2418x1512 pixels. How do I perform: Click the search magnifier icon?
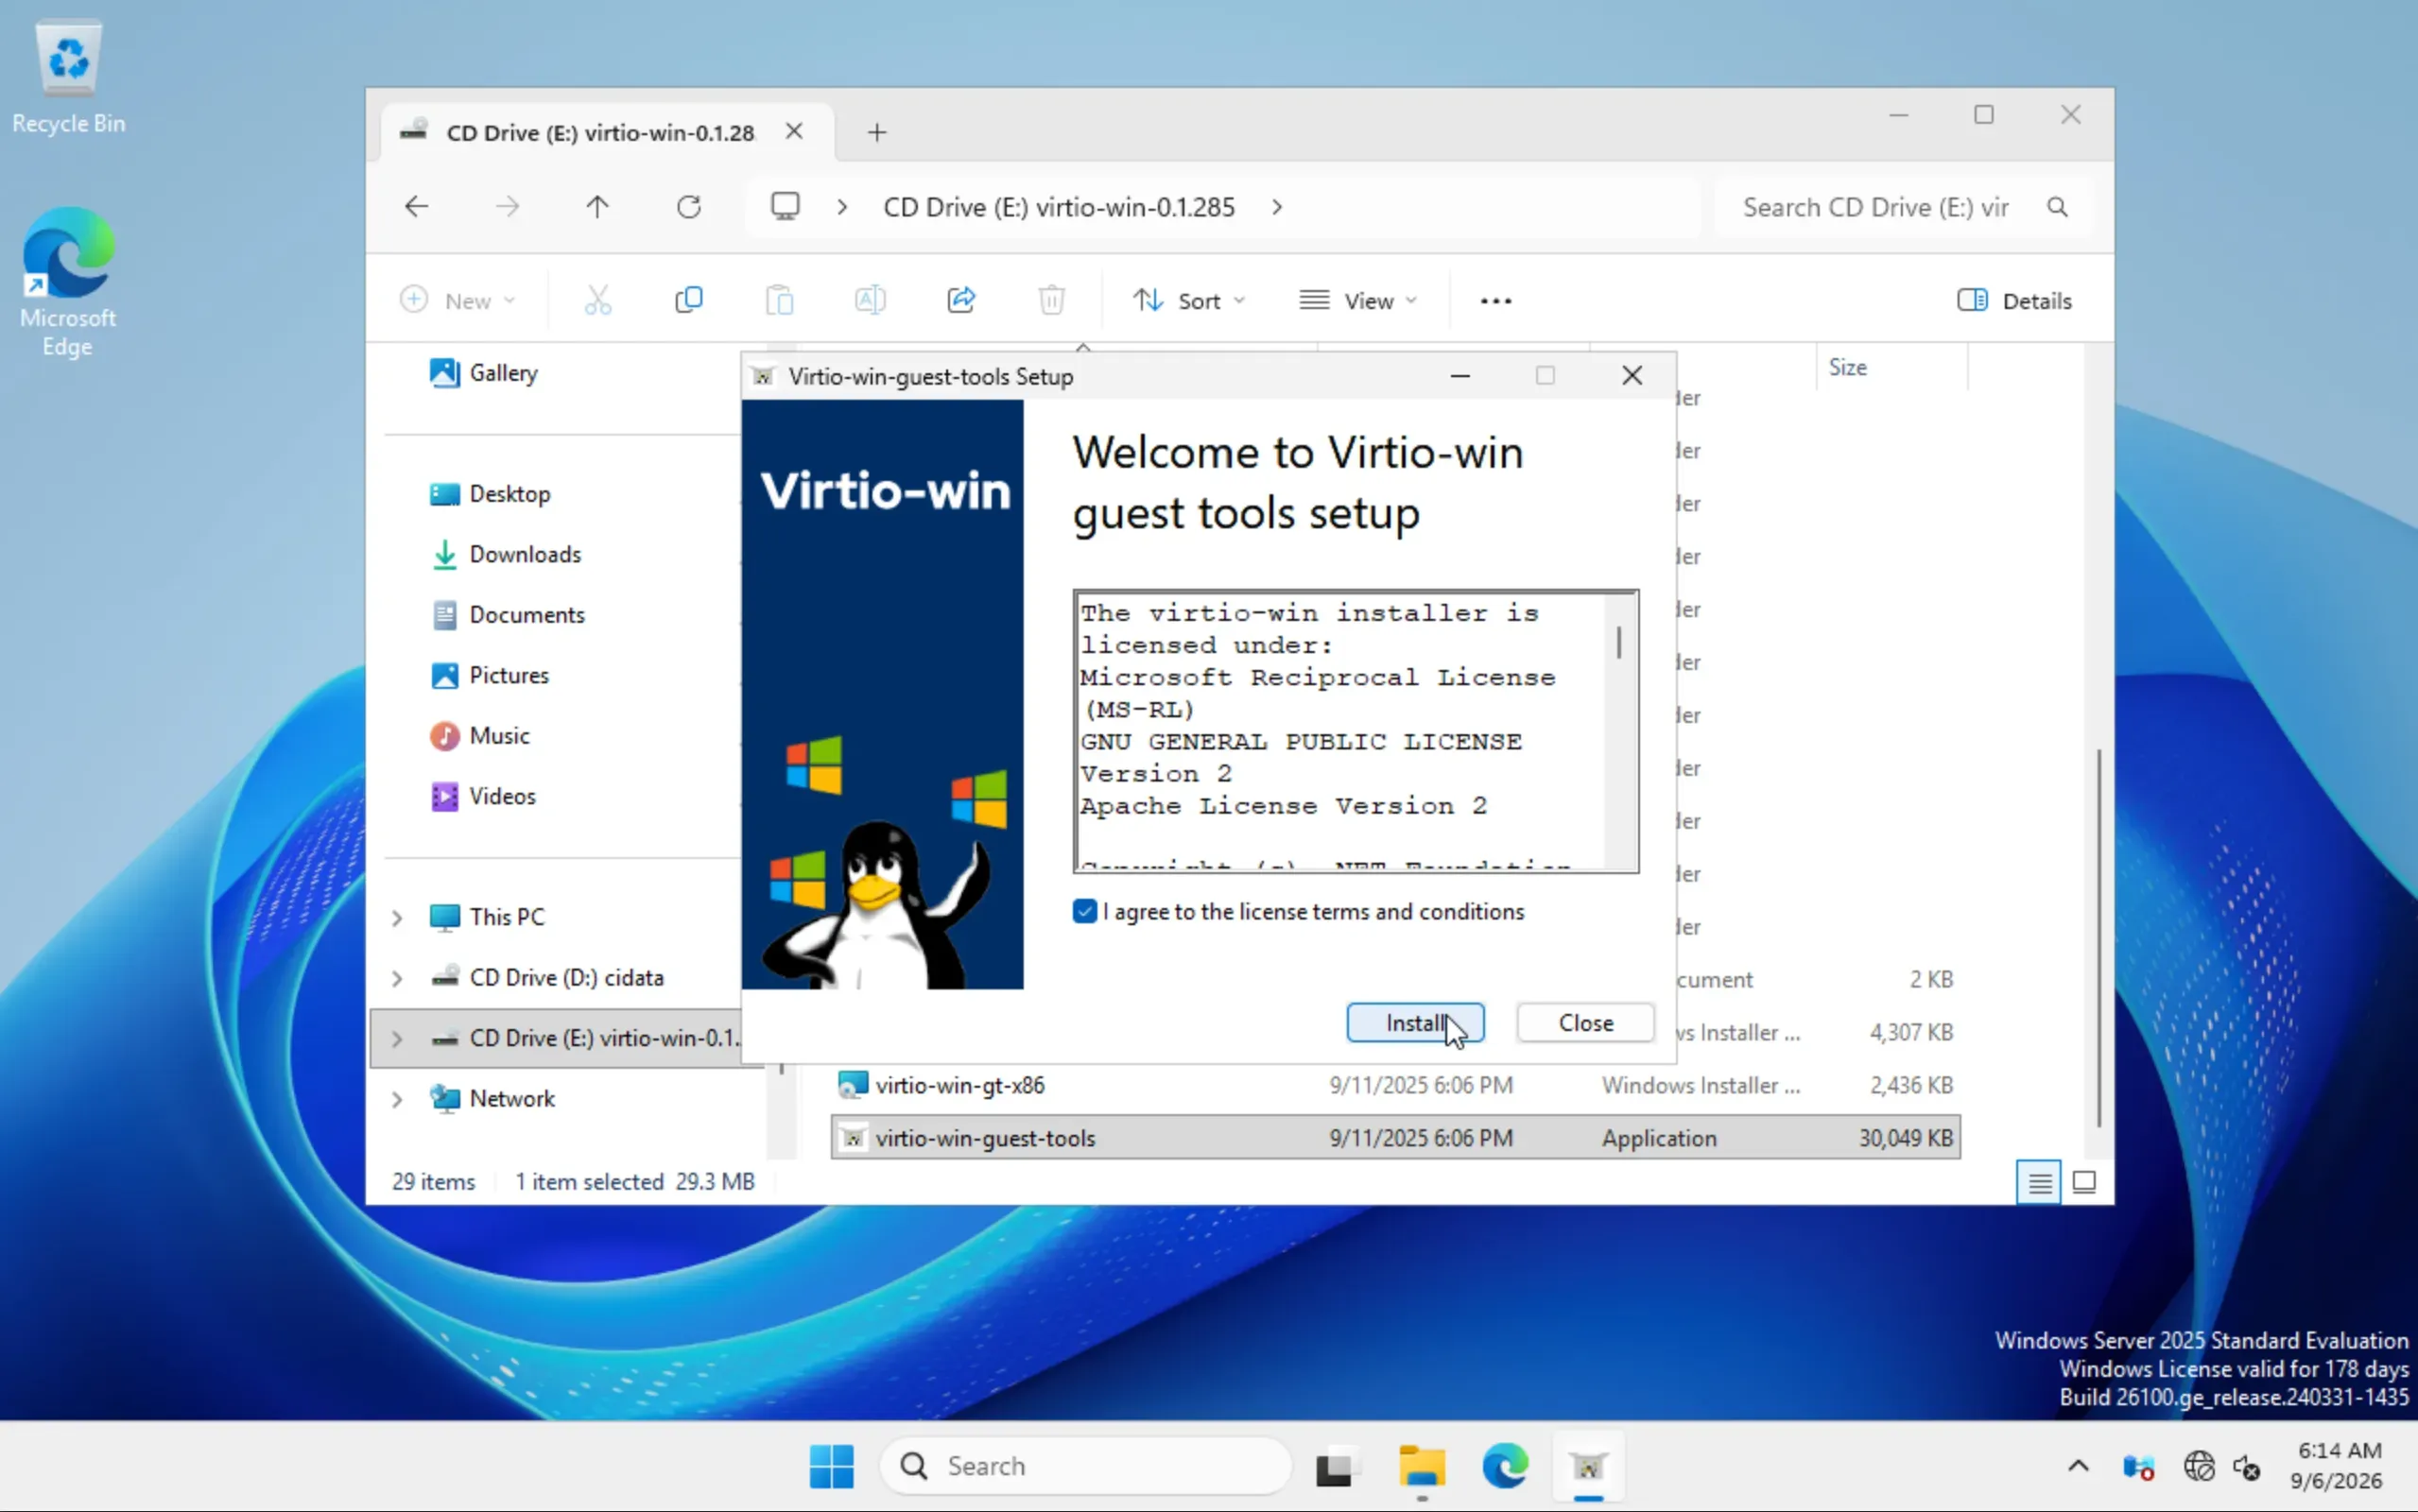click(2057, 207)
